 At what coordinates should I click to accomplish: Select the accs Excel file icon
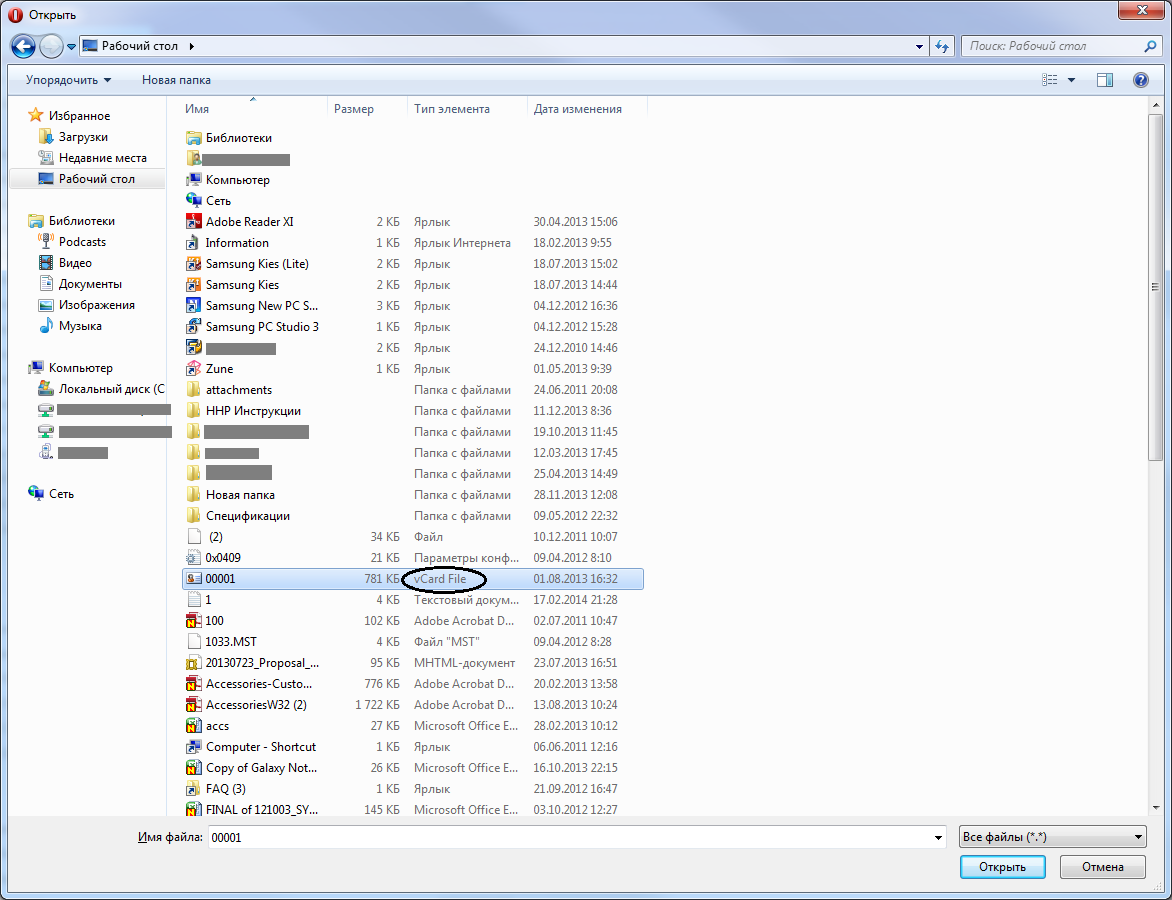pyautogui.click(x=194, y=725)
